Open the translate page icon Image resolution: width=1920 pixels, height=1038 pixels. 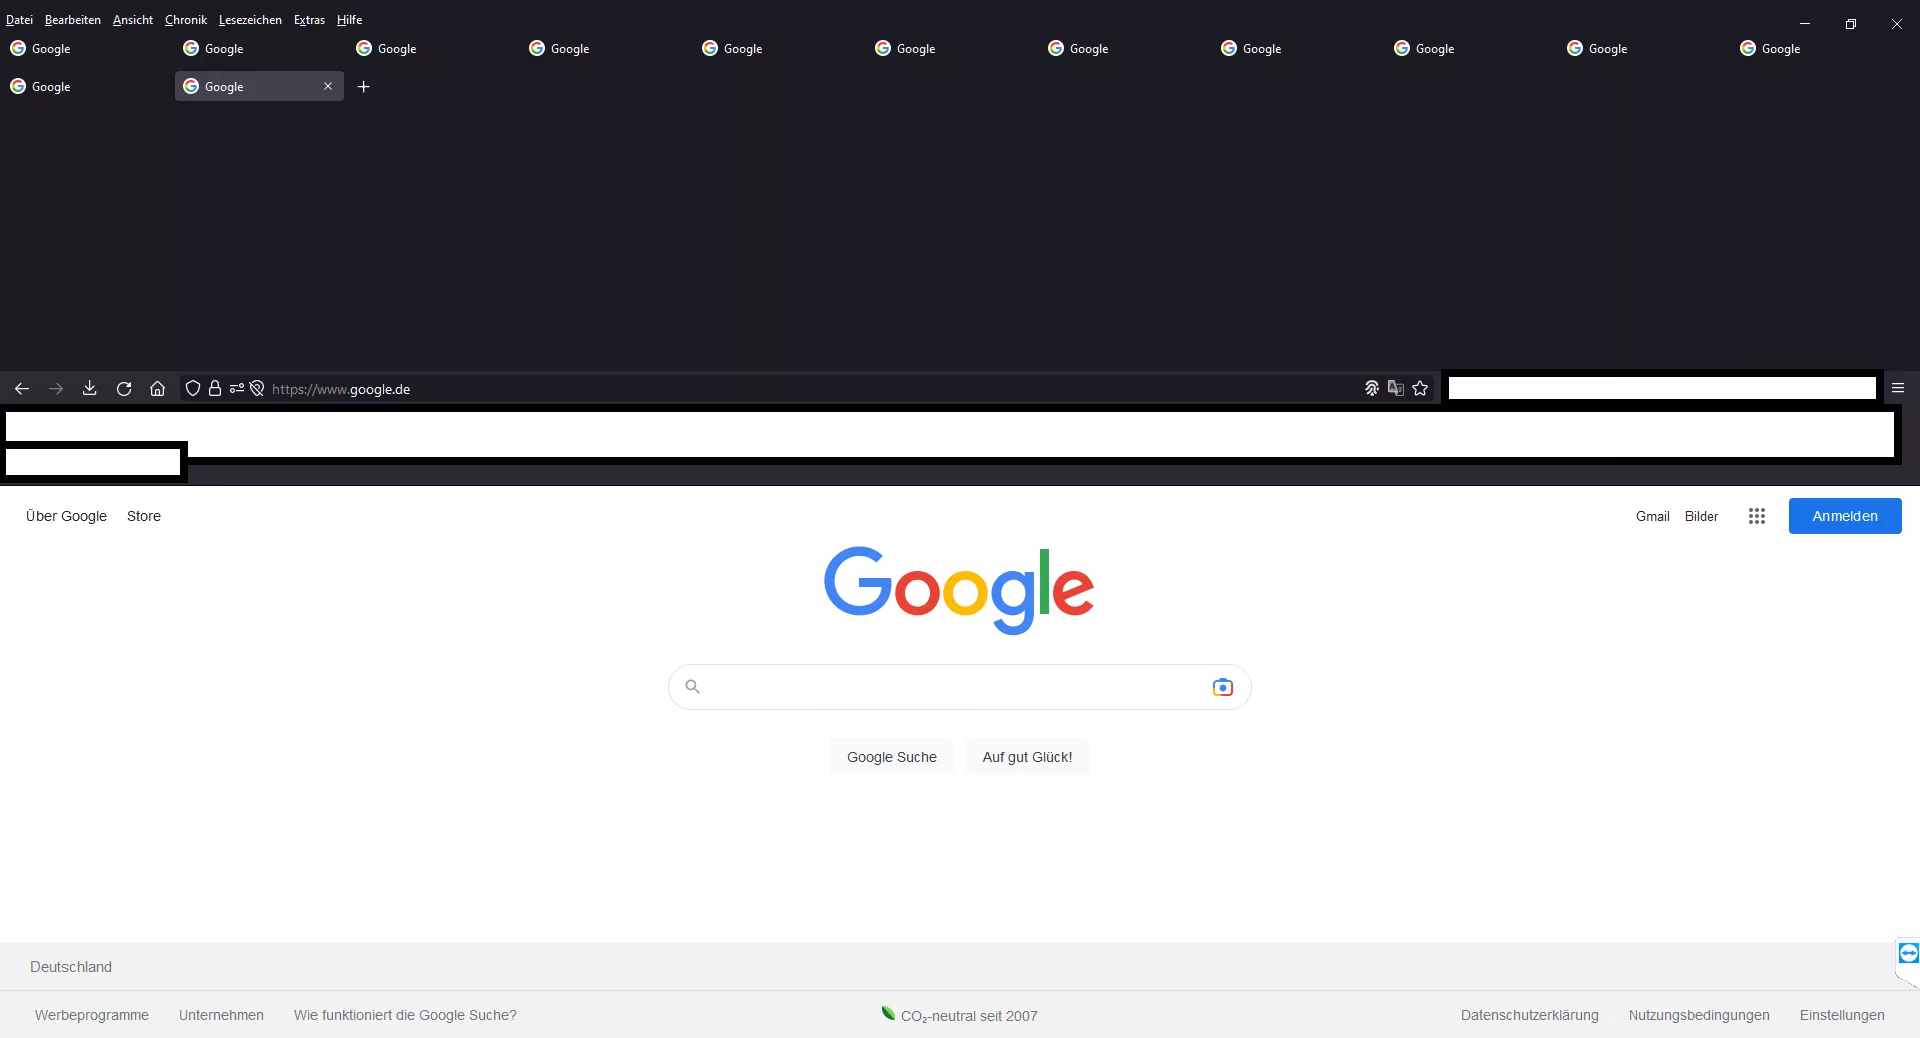pyautogui.click(x=1396, y=389)
